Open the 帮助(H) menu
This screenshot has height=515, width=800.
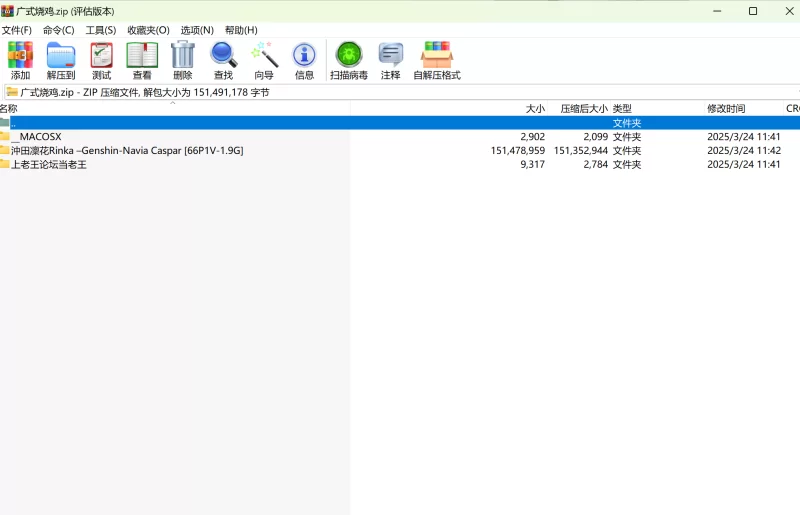pos(241,30)
